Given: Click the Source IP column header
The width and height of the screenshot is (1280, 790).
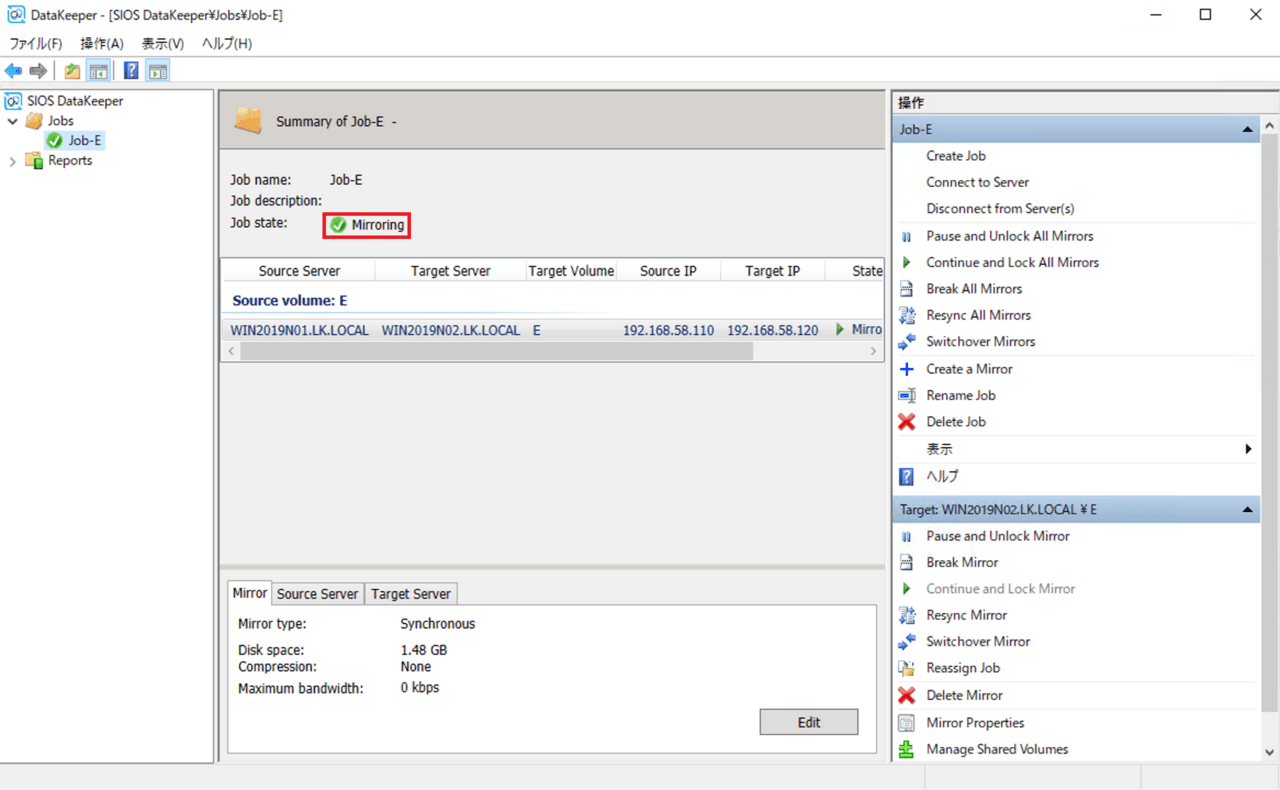Looking at the screenshot, I should pos(668,271).
